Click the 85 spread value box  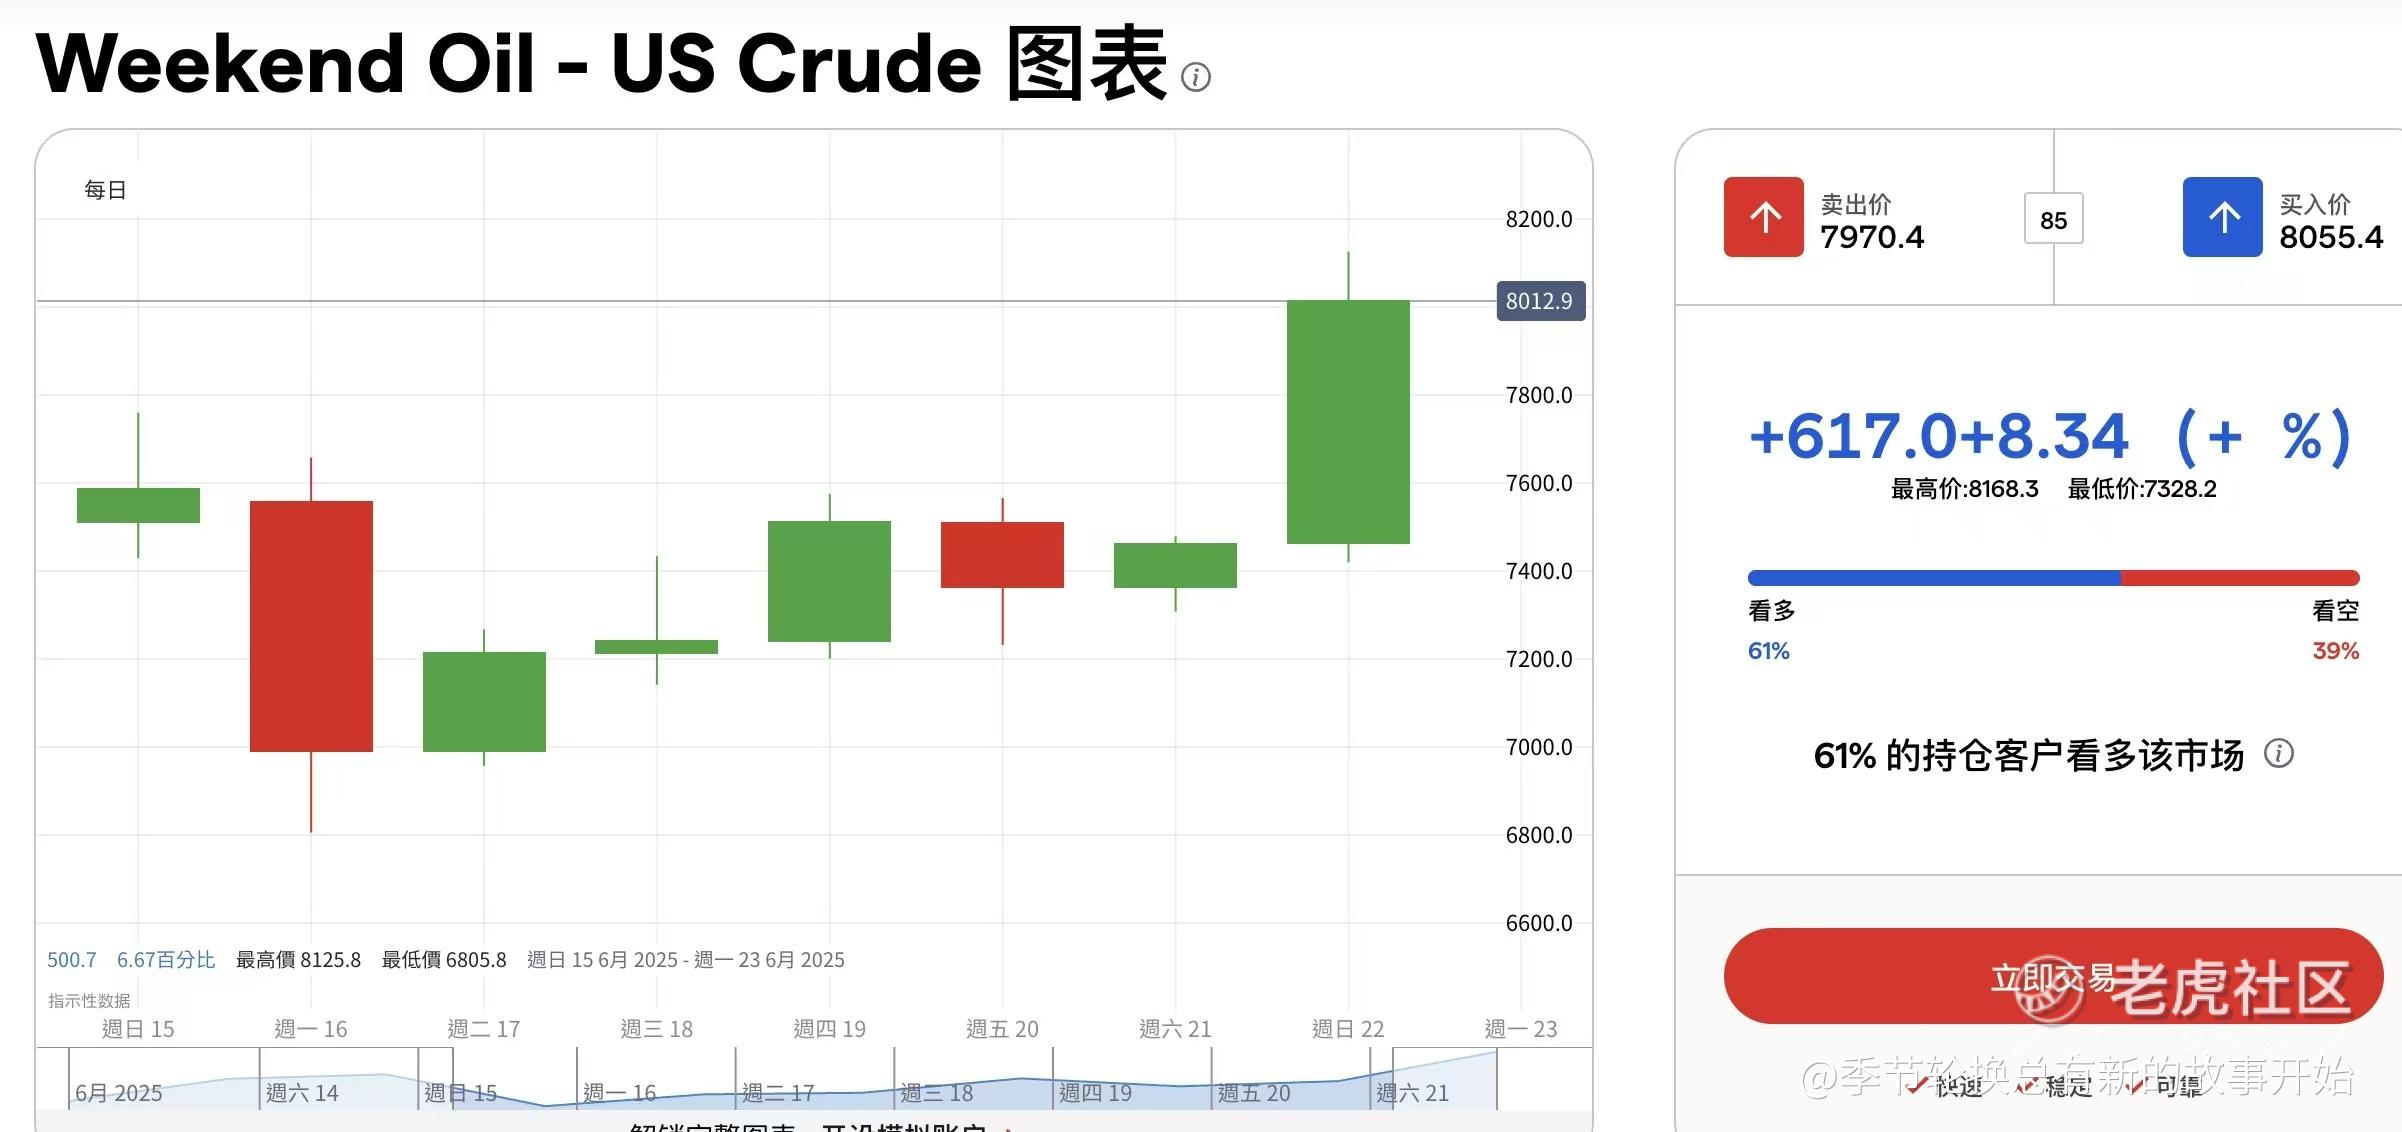[x=2053, y=219]
